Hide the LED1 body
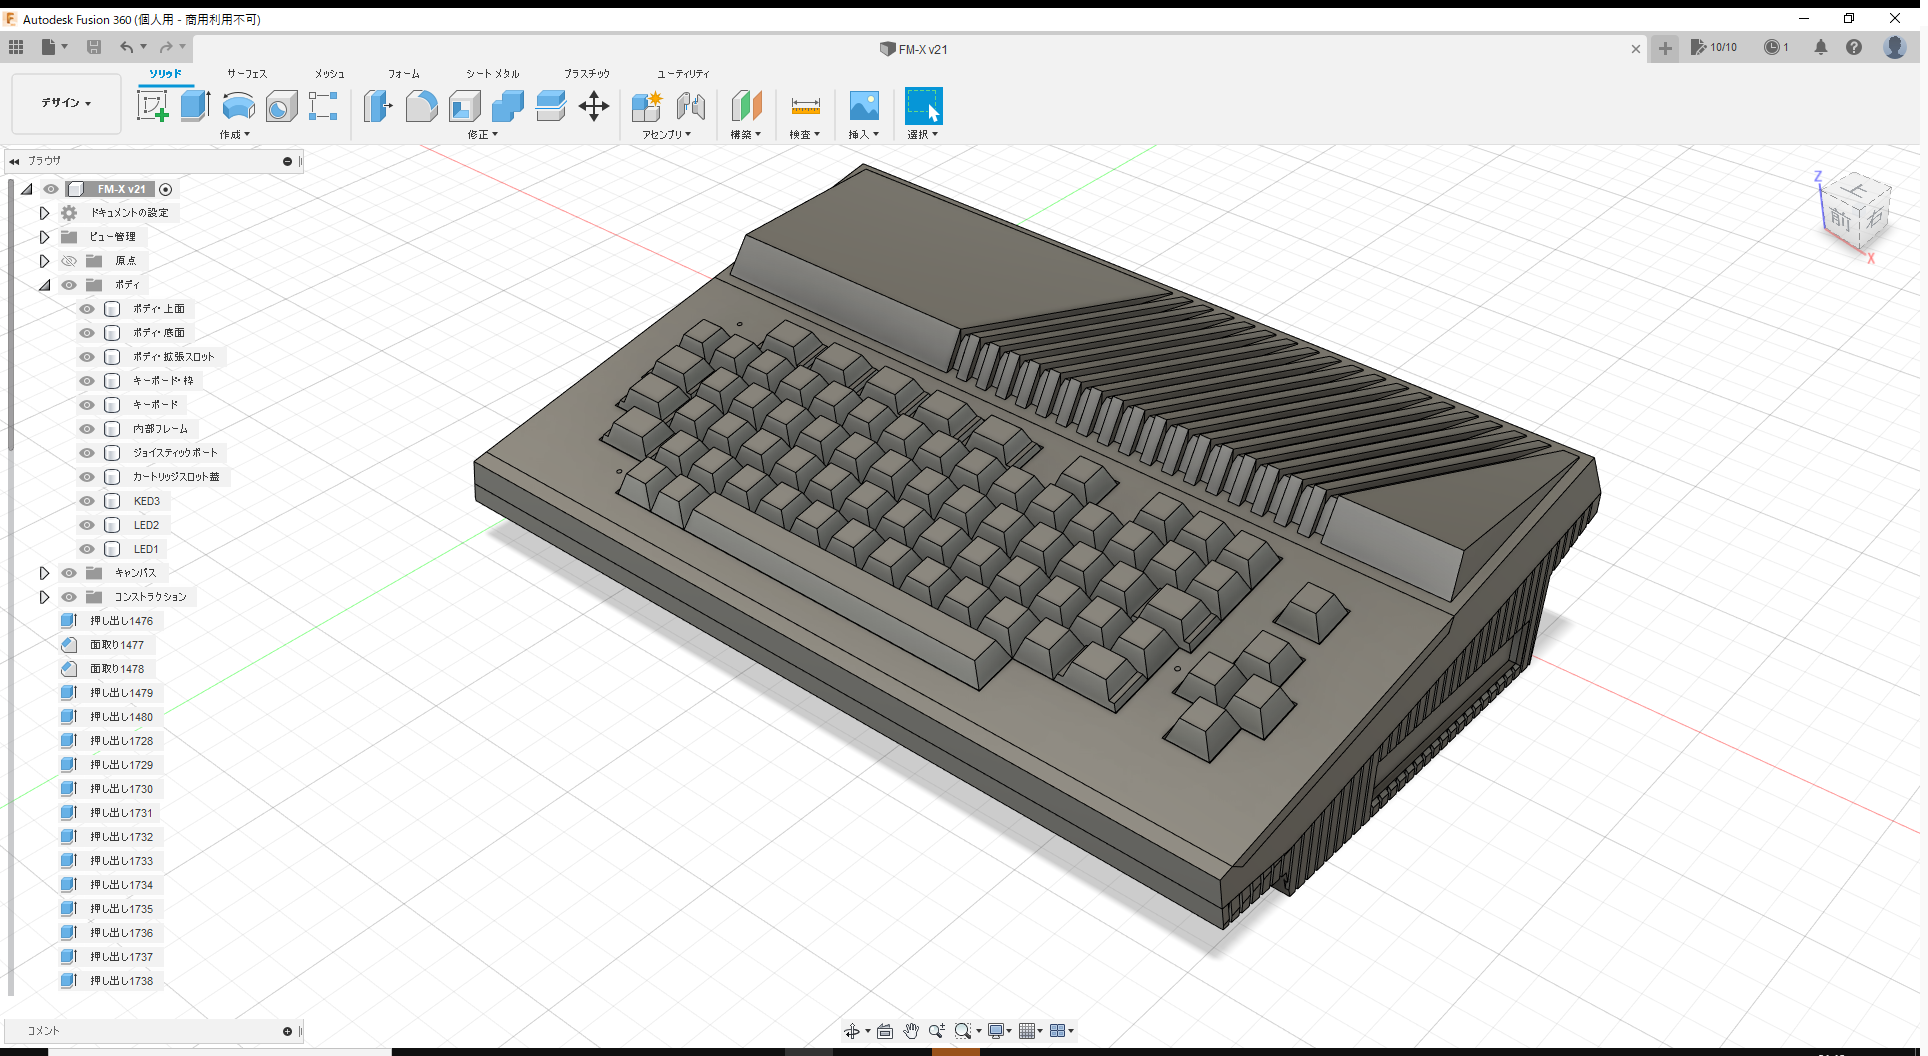This screenshot has height=1056, width=1928. pyautogui.click(x=86, y=548)
